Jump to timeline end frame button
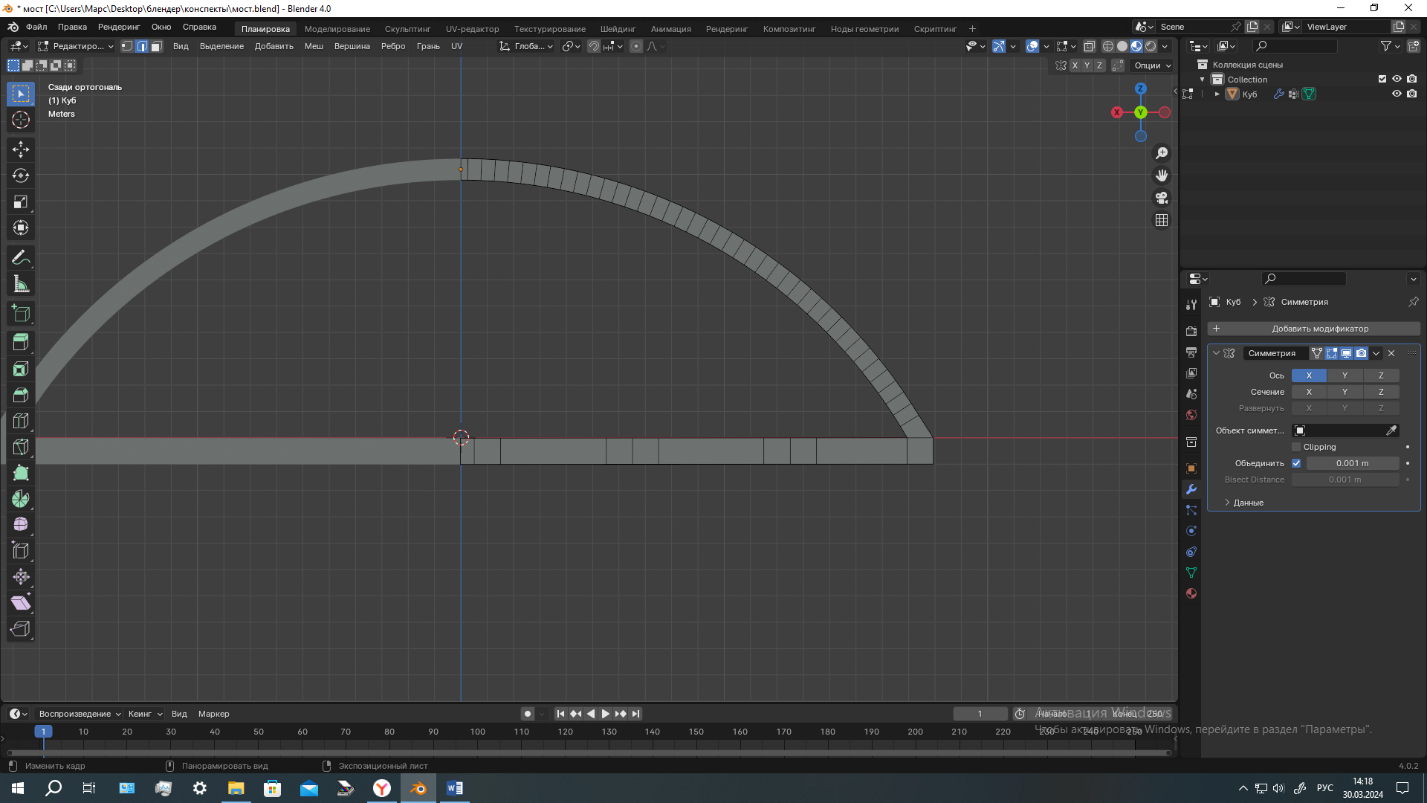 tap(636, 714)
